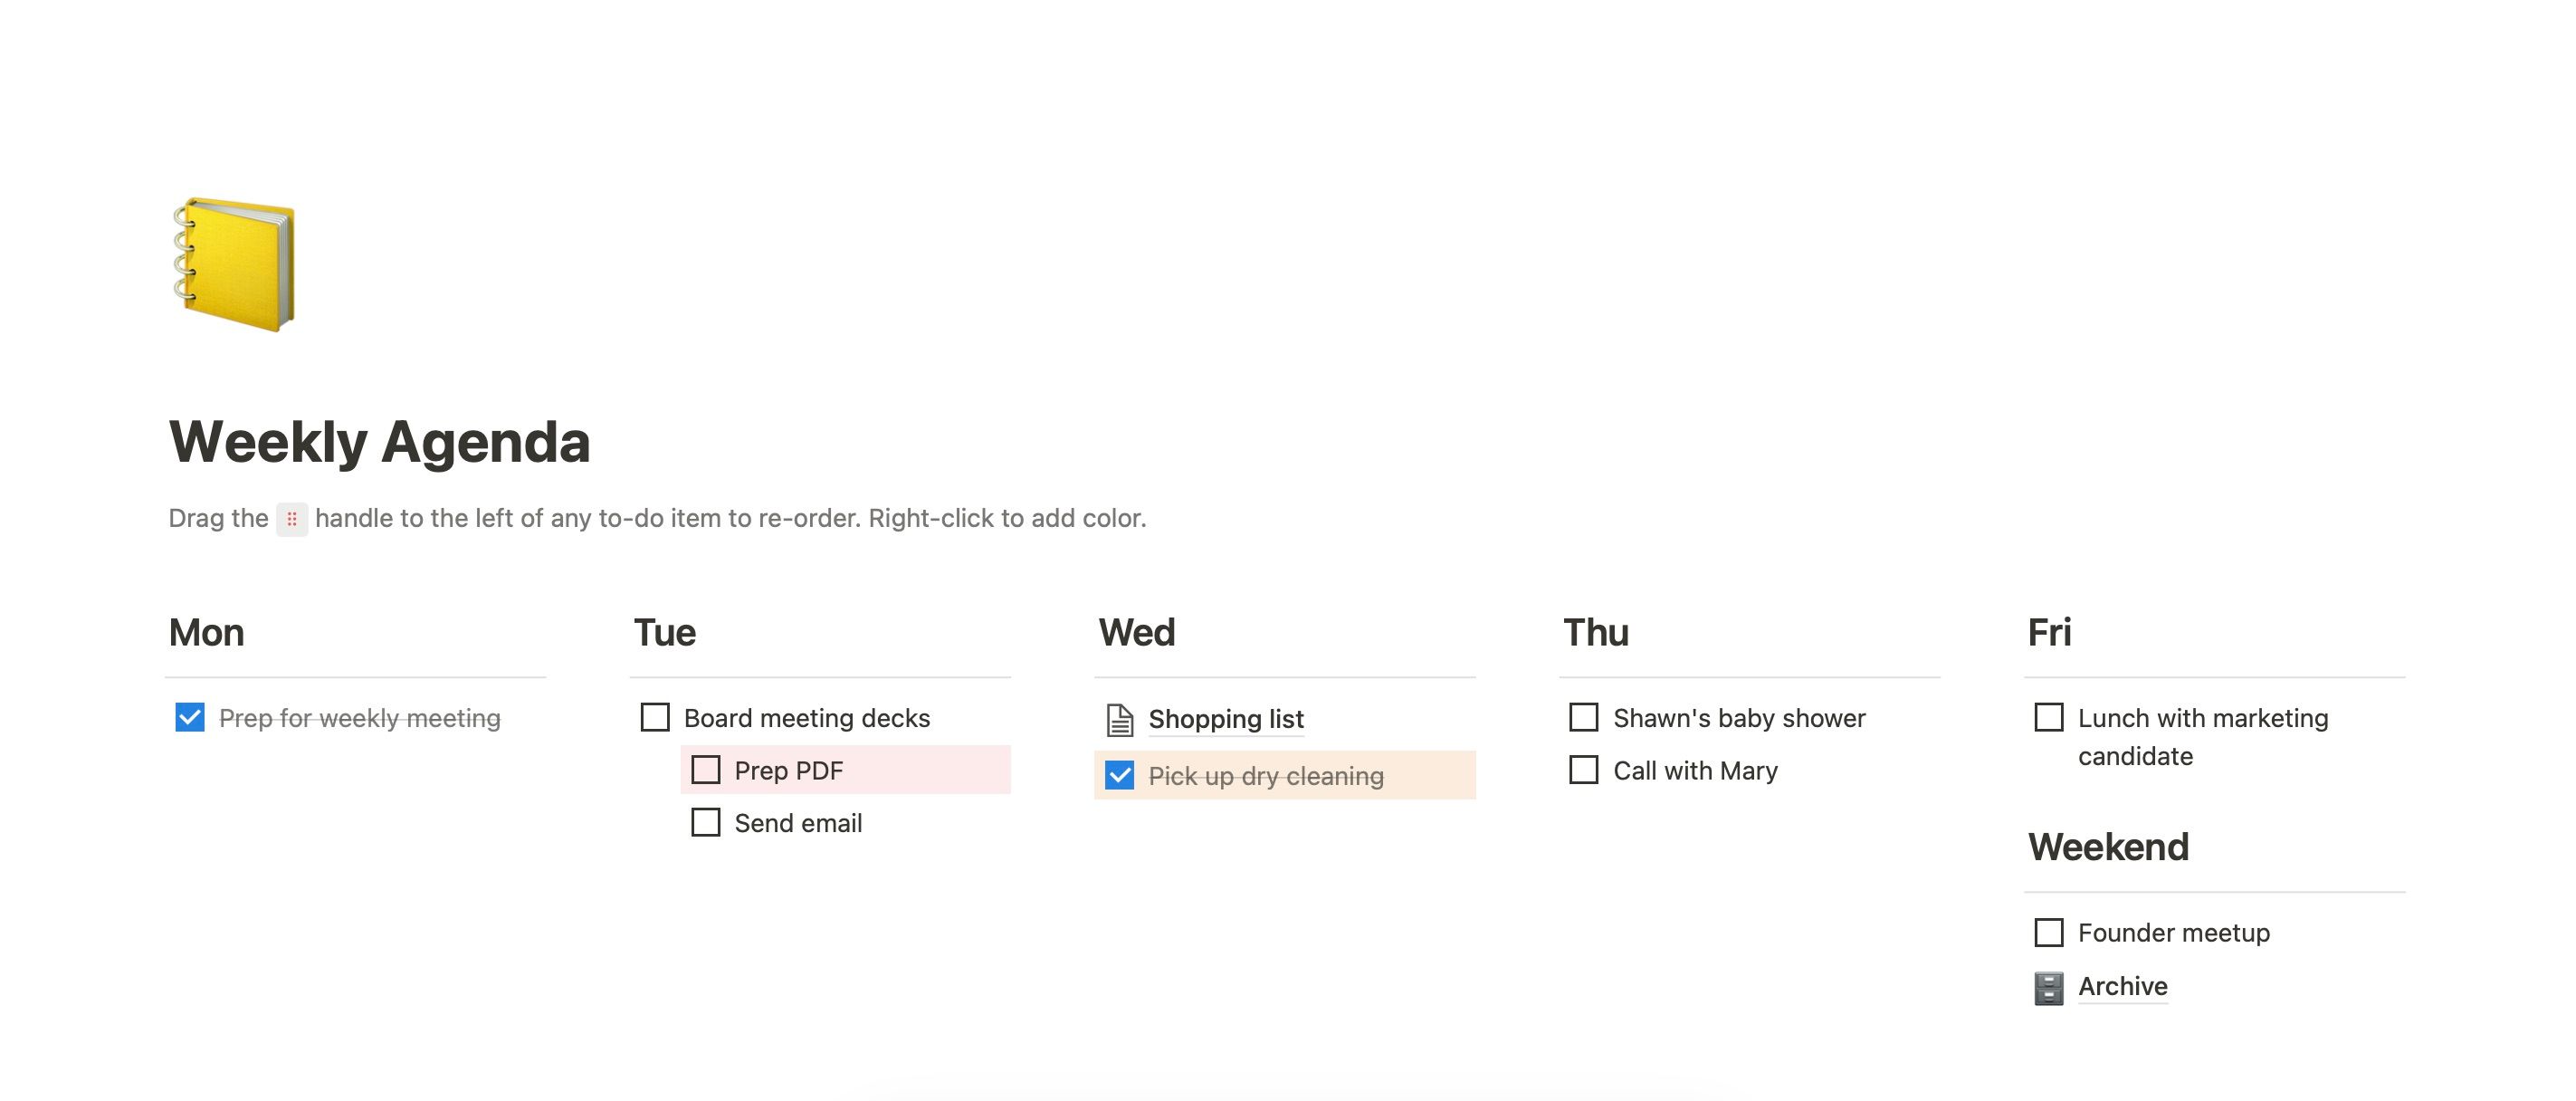Uncheck the Pick up dry cleaning checkbox
2576x1101 pixels.
1120,775
